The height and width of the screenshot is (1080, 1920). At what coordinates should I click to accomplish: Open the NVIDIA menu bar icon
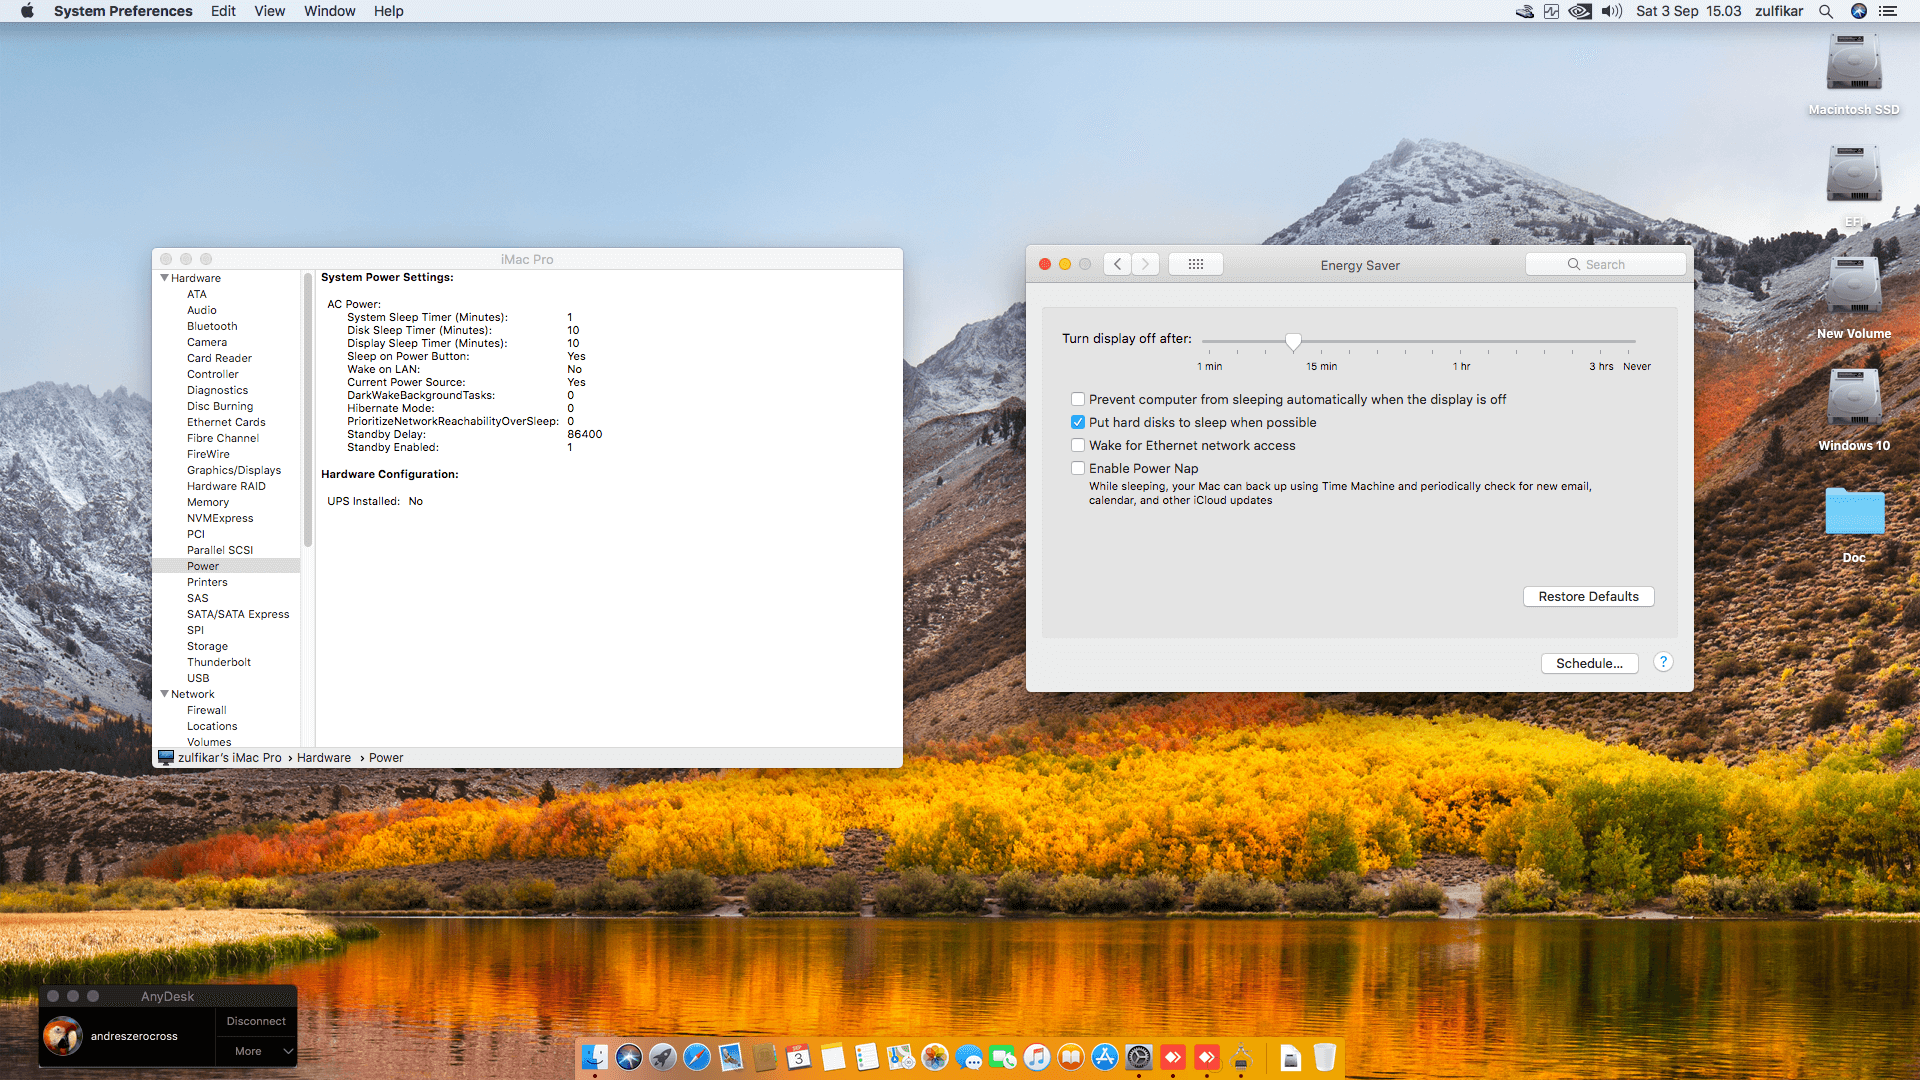pos(1580,11)
